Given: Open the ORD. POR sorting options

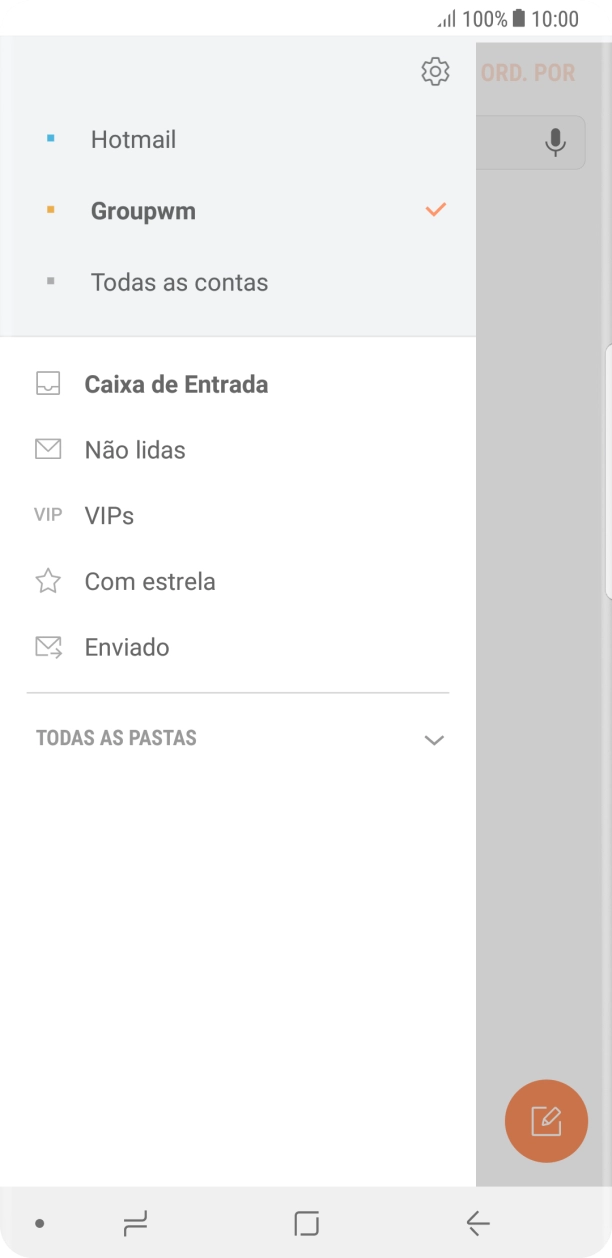Looking at the screenshot, I should [527, 72].
